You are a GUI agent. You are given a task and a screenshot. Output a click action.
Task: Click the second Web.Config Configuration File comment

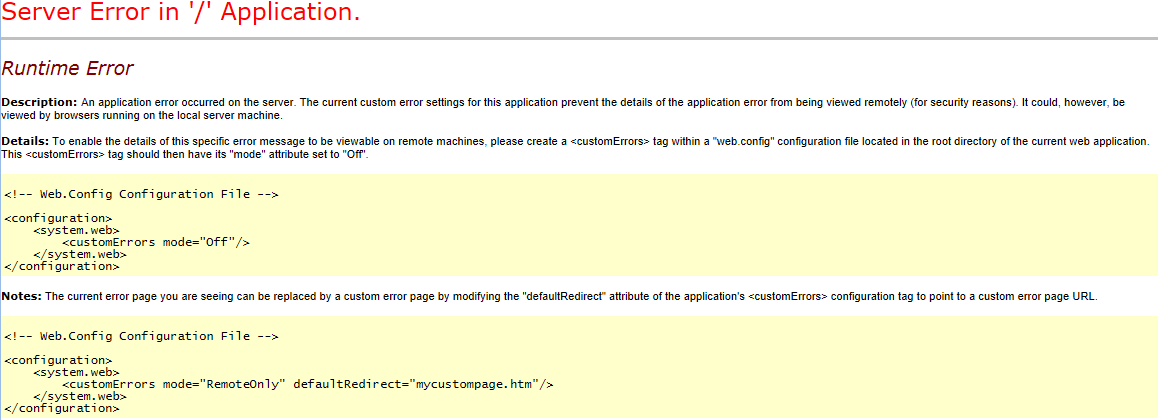(x=141, y=336)
